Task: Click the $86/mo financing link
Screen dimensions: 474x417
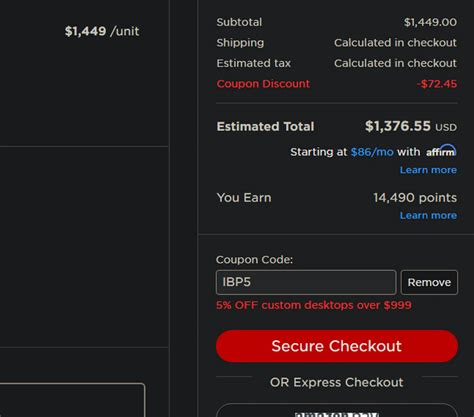Action: (372, 152)
